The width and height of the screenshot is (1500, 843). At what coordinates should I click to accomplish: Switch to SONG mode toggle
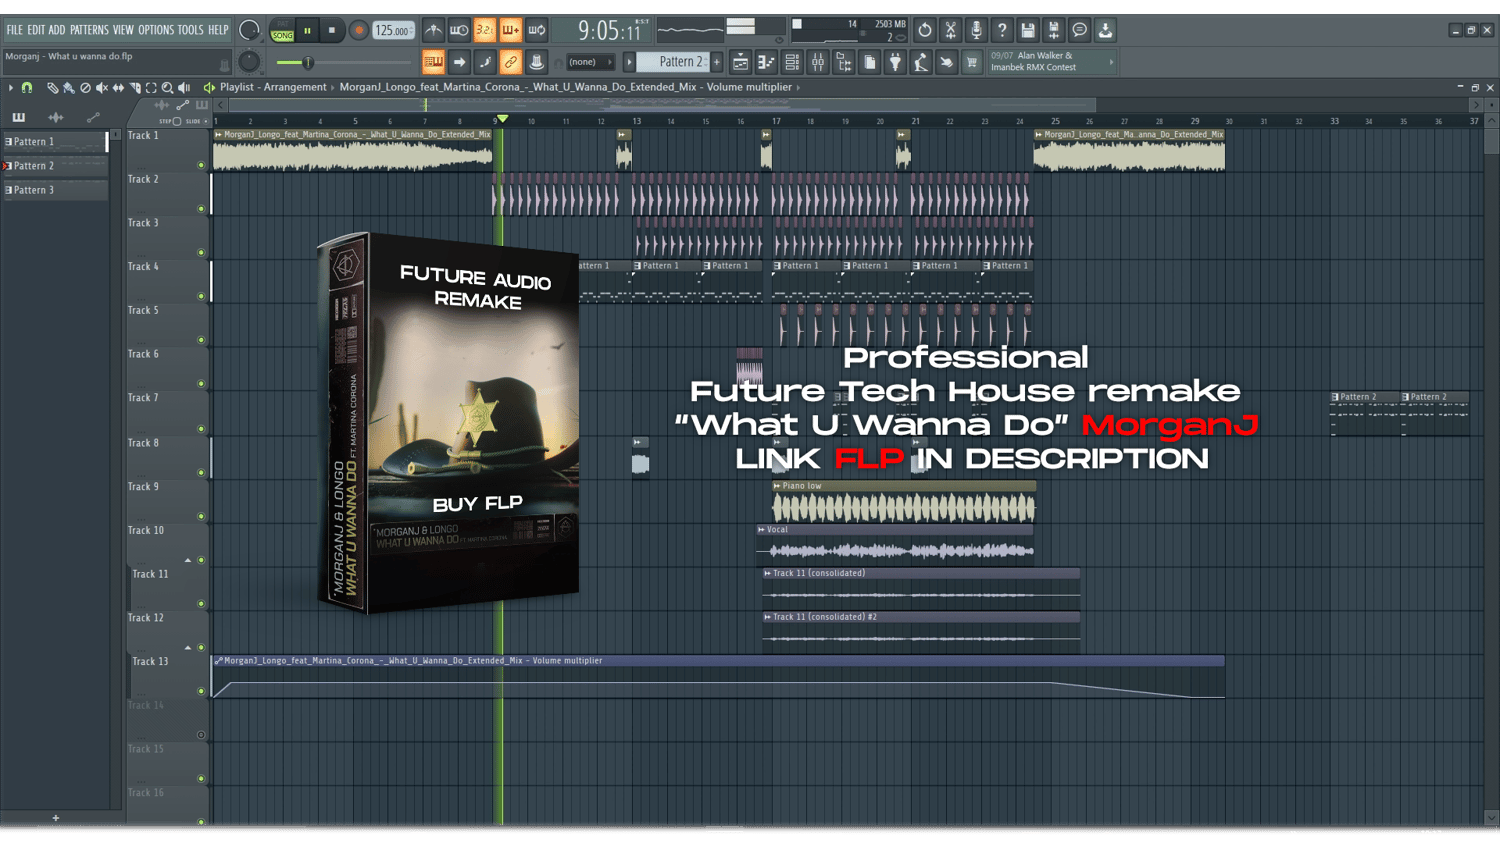(282, 35)
